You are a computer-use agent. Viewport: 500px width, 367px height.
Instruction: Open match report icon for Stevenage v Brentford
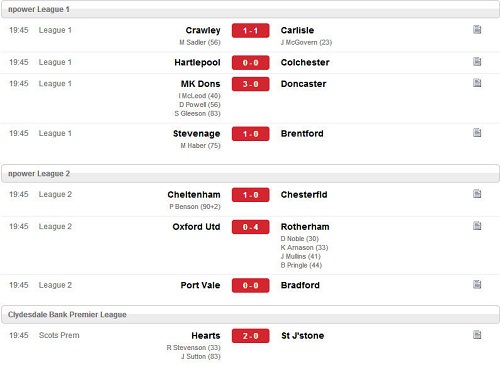tap(477, 132)
